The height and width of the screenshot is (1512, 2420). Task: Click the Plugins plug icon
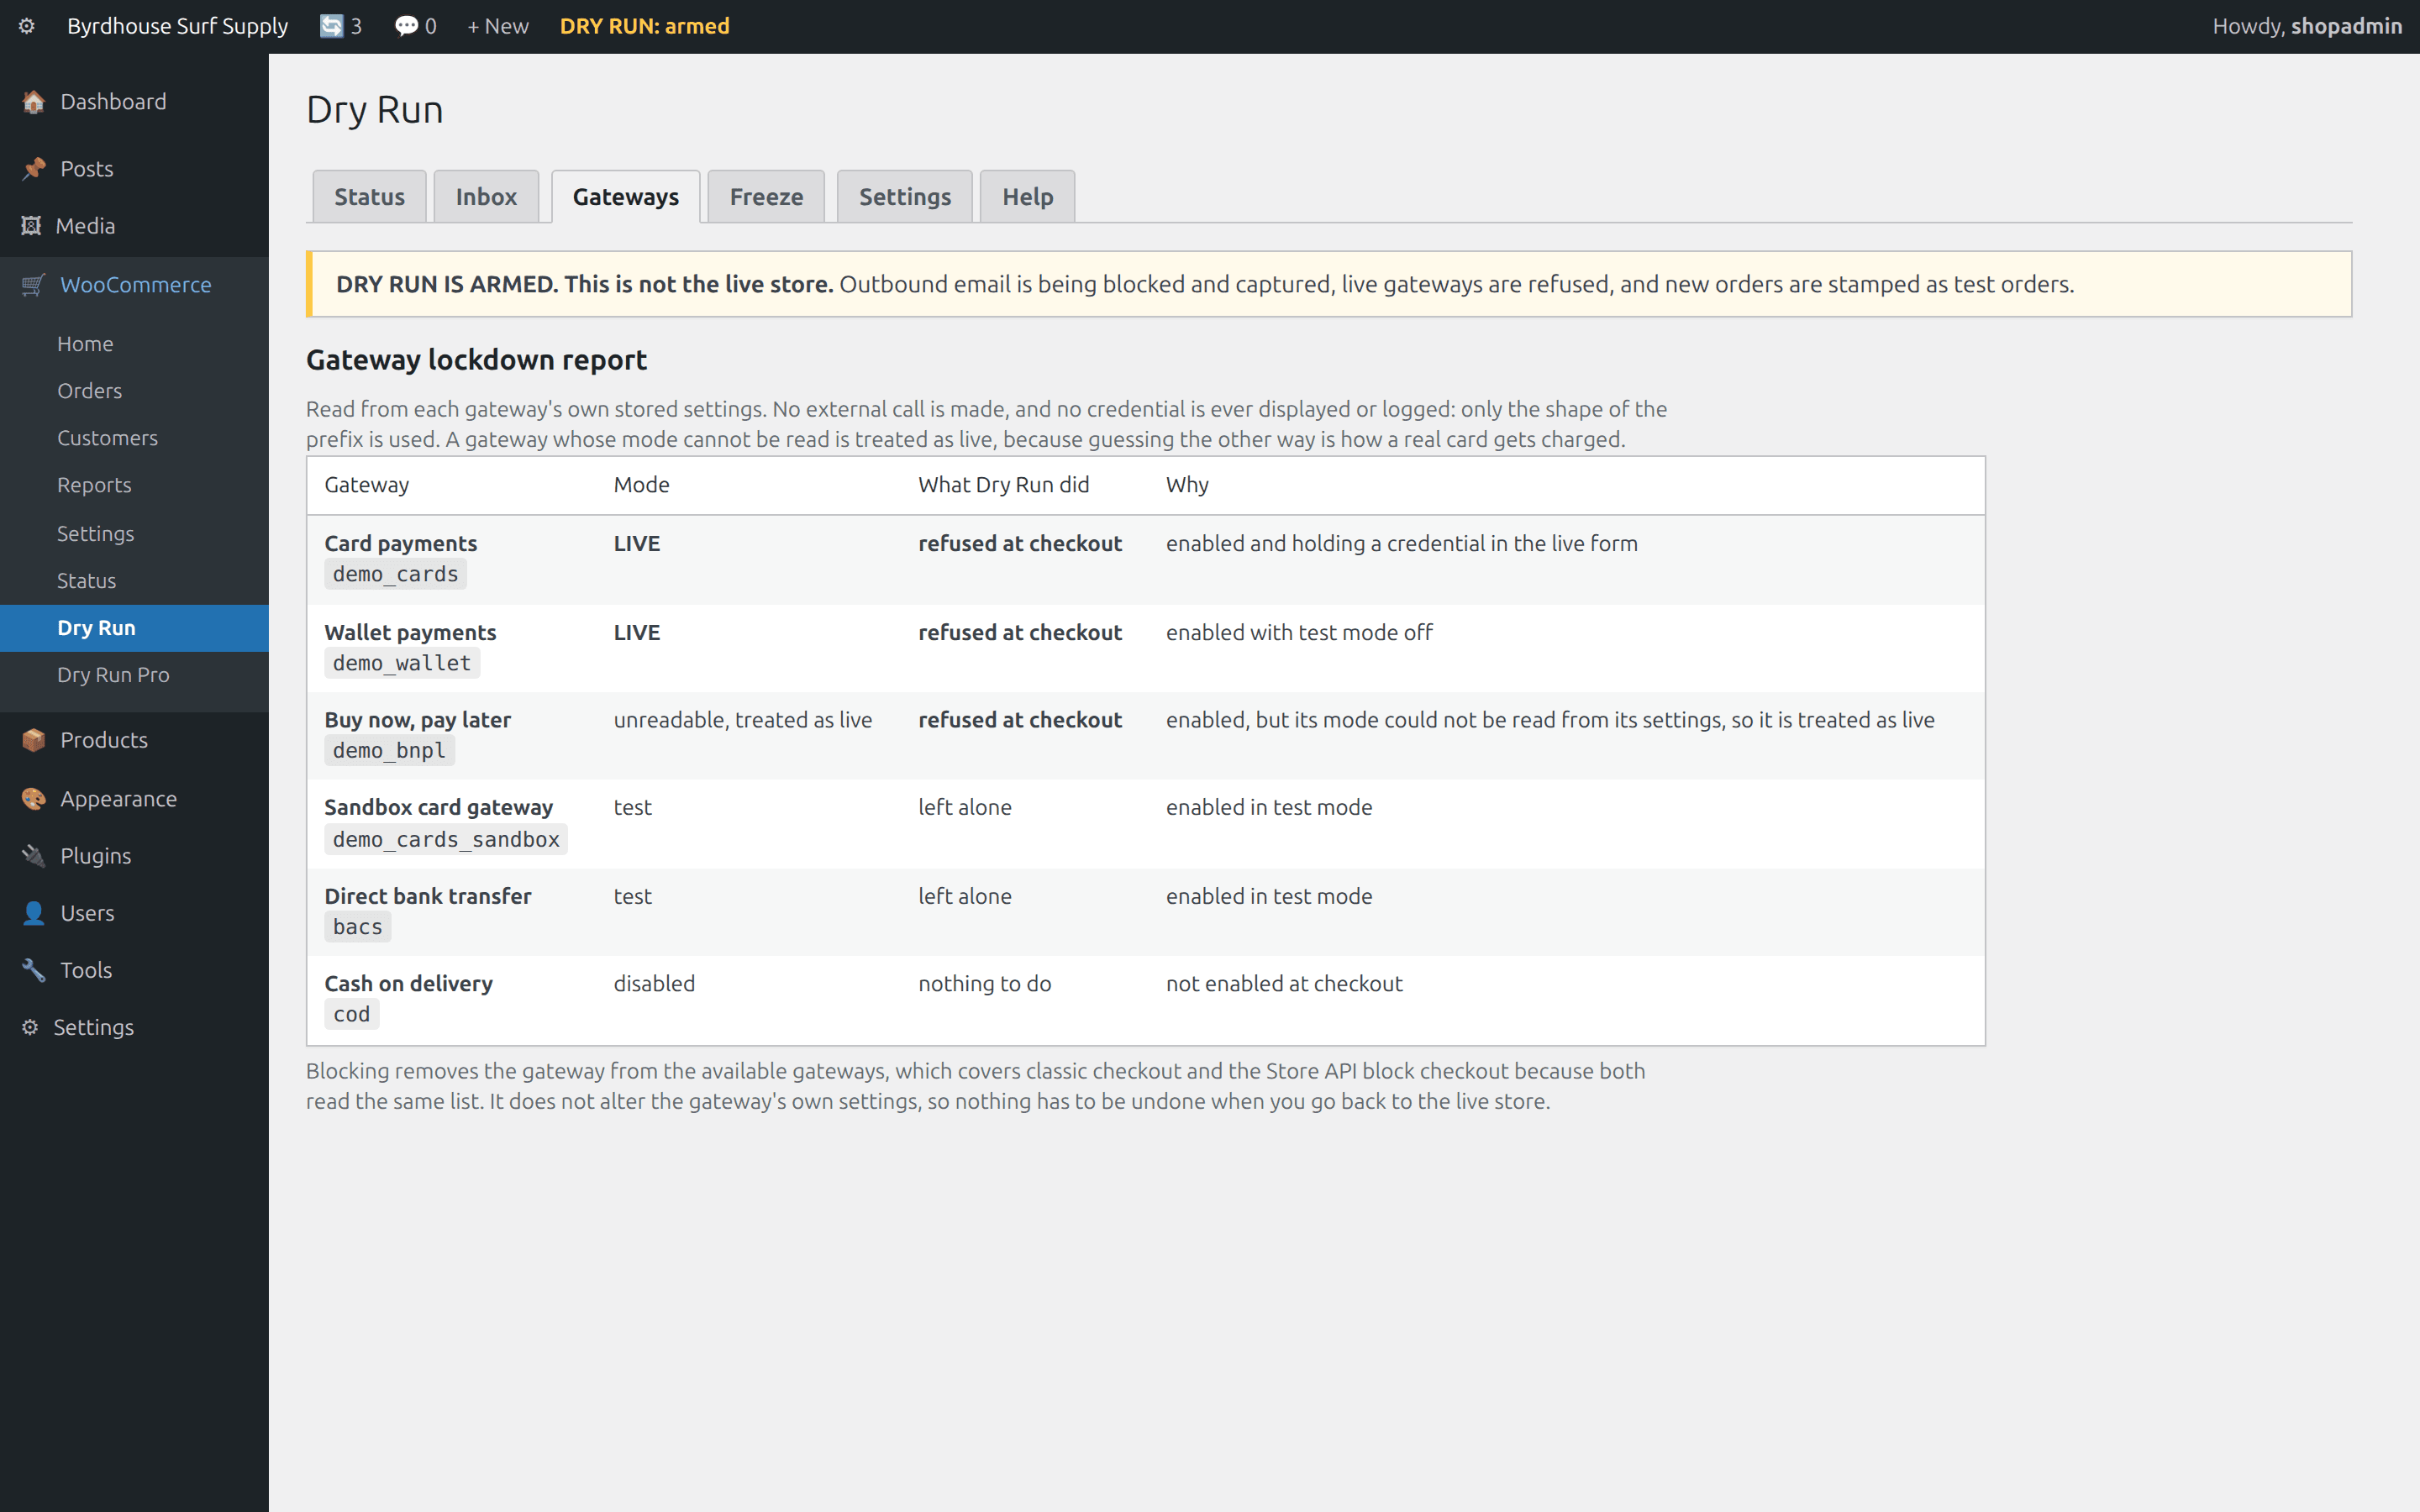[x=33, y=856]
